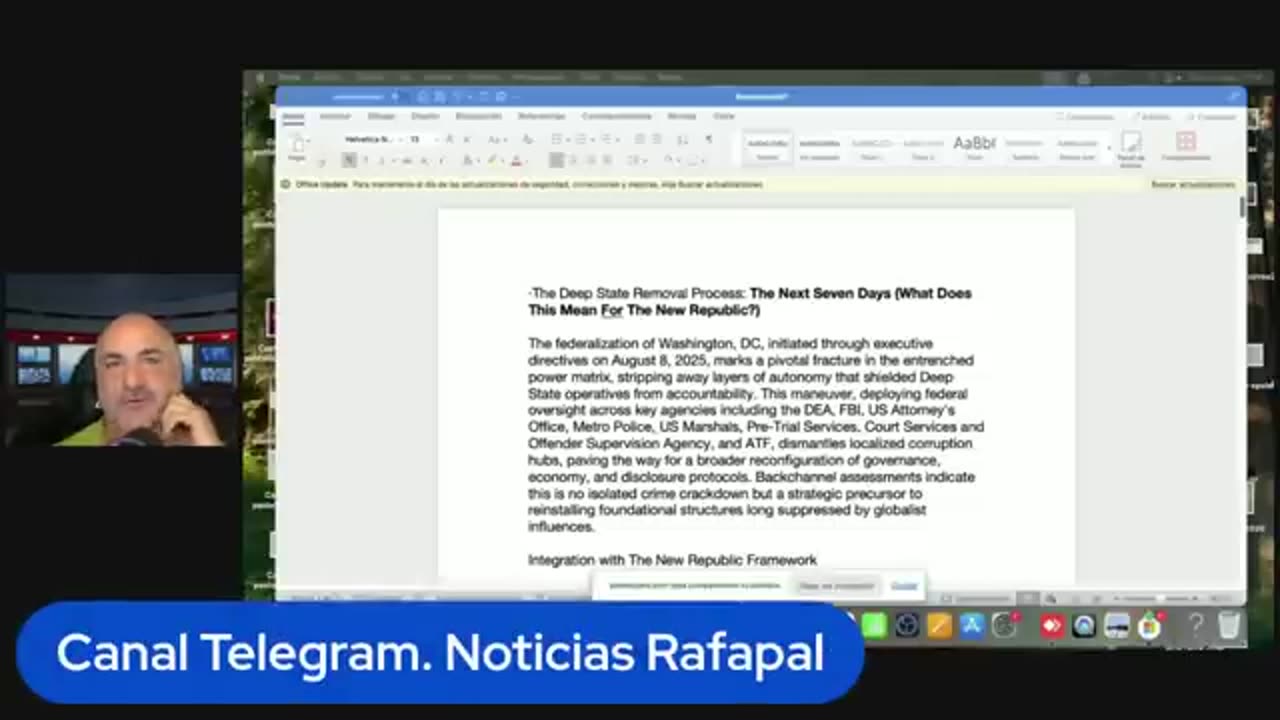Clear all formatting with the eraser icon
Viewport: 1280px width, 720px height.
click(527, 139)
